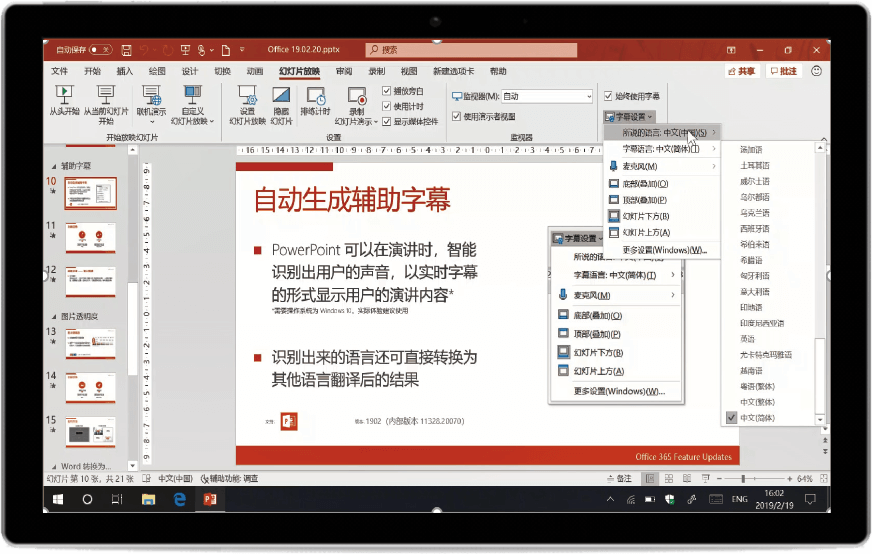
Task: Click the 搜索 search box
Action: [471, 50]
